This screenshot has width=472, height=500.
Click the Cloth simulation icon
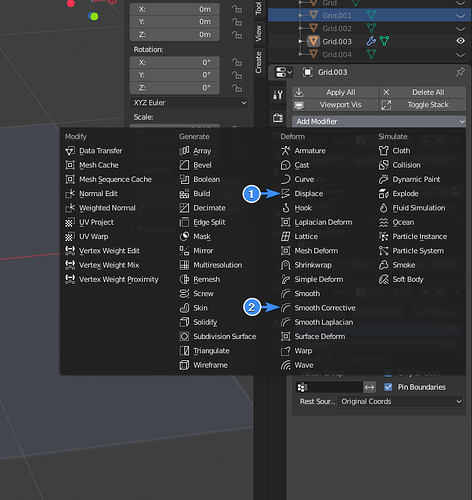coord(384,151)
